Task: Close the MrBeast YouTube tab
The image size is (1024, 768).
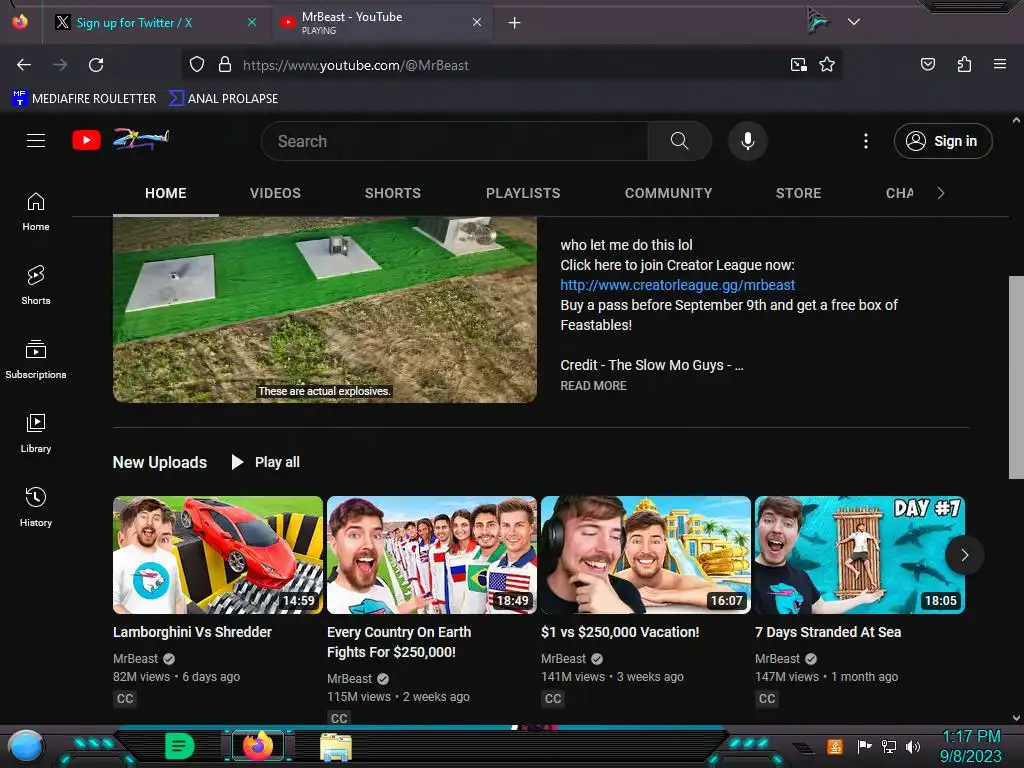Action: pos(477,22)
